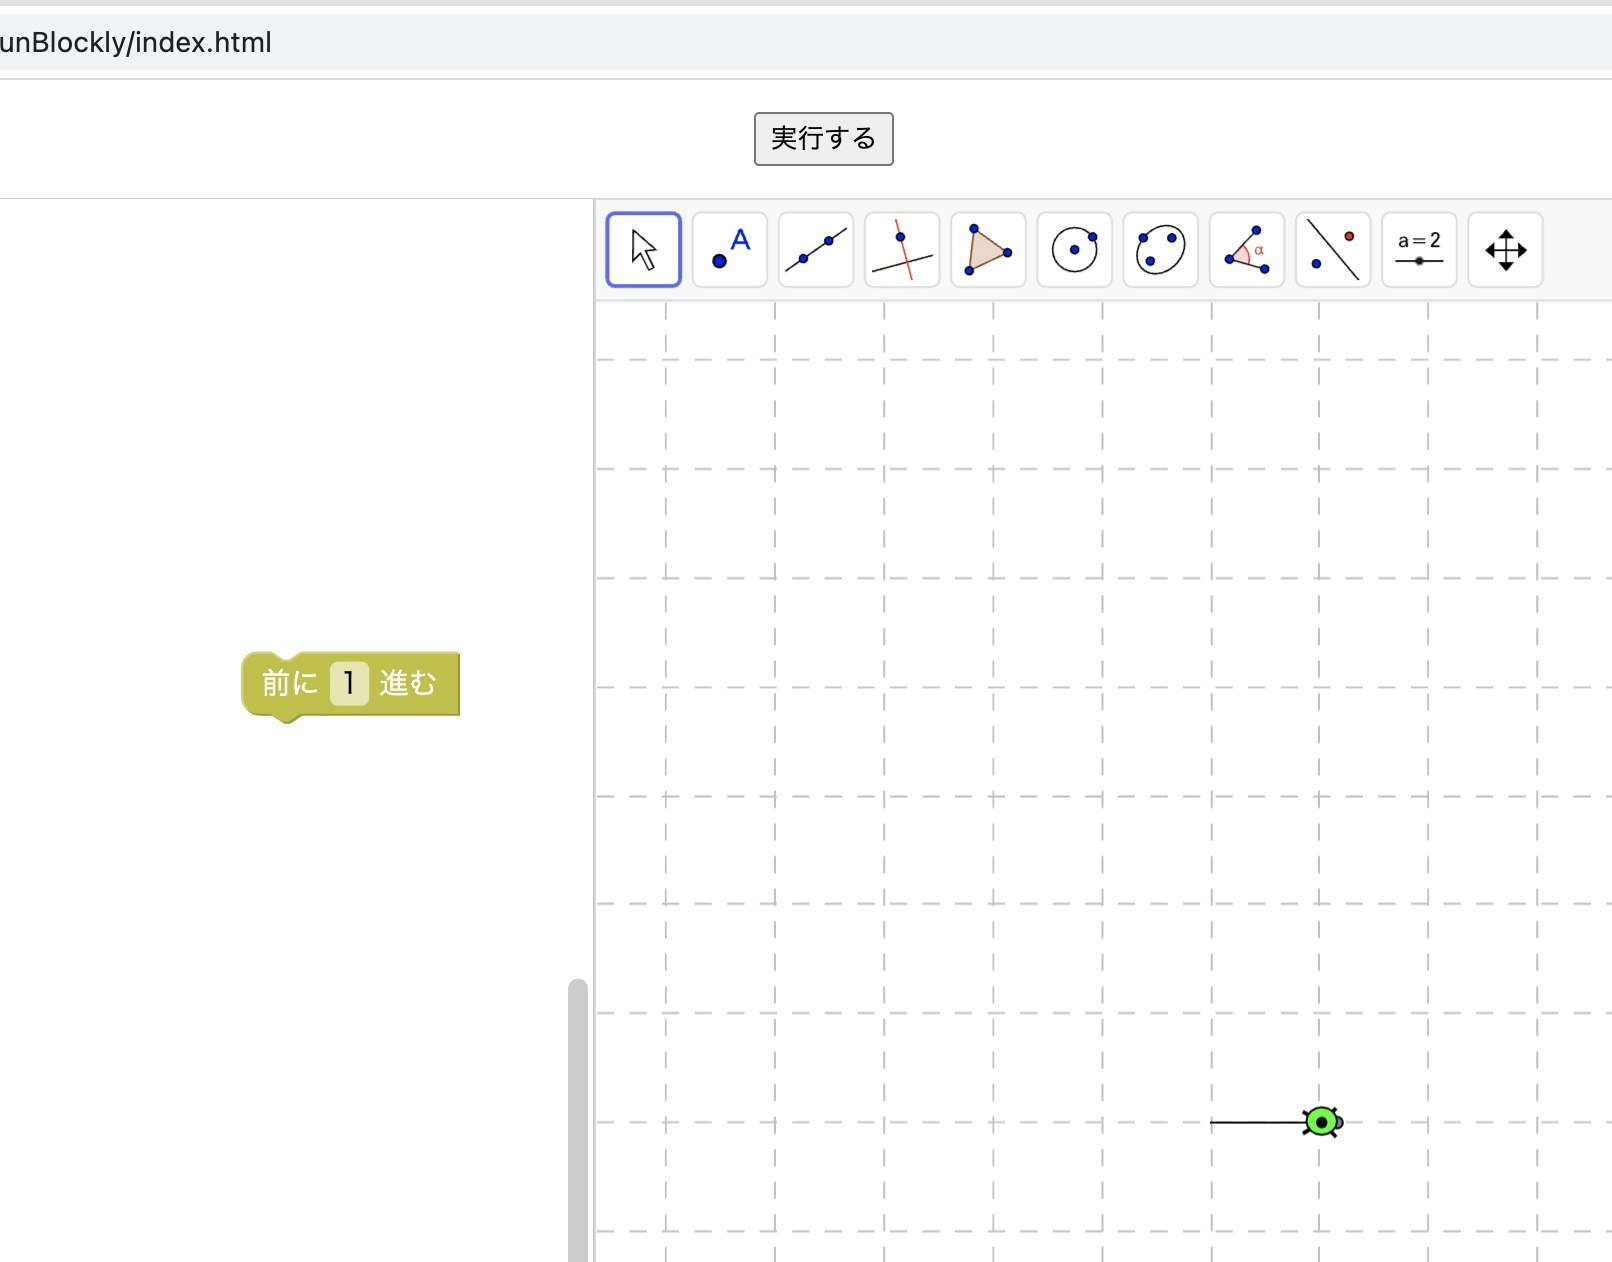Select the Move arrow tool
This screenshot has height=1262, width=1612.
tap(643, 250)
